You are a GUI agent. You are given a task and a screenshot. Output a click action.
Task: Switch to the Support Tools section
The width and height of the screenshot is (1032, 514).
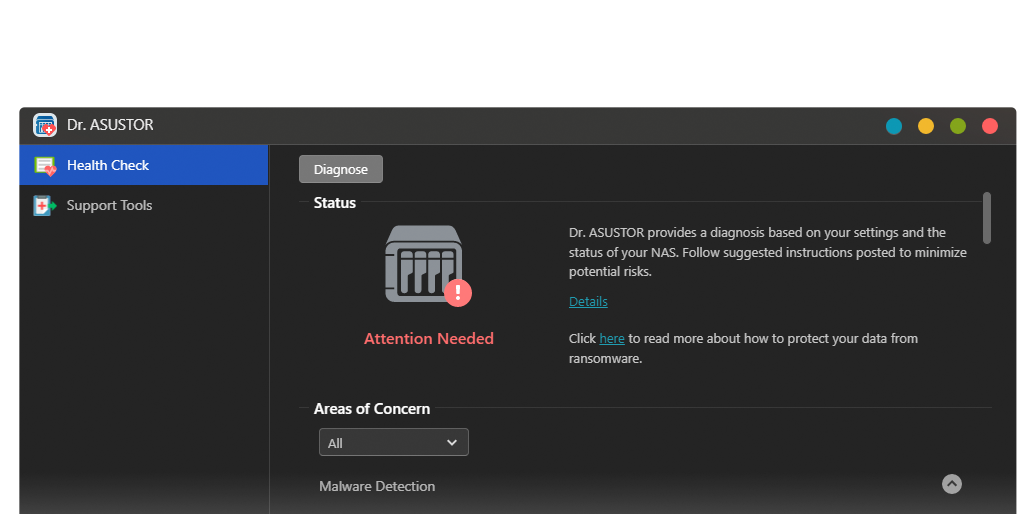(109, 206)
